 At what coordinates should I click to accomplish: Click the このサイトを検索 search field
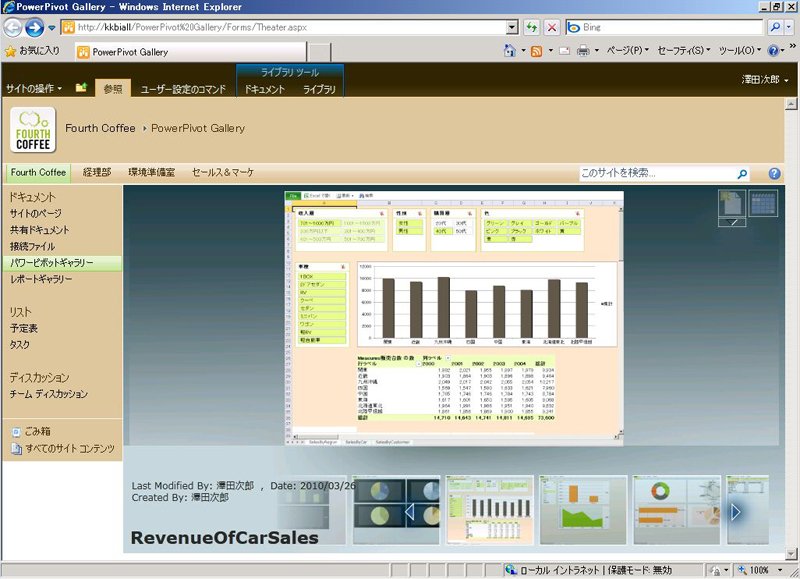[656, 173]
